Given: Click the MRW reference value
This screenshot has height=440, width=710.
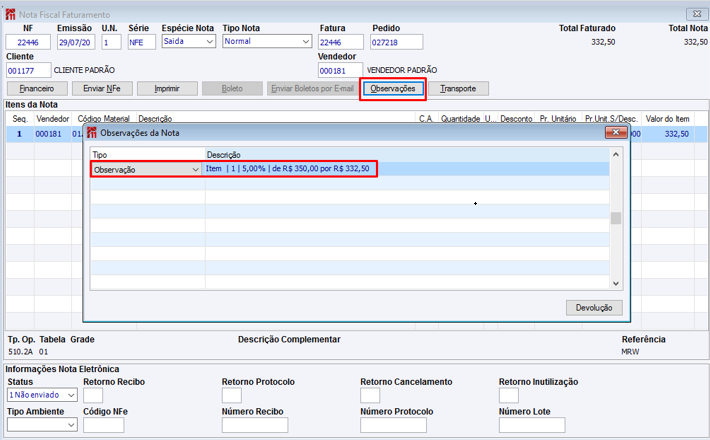Looking at the screenshot, I should (x=630, y=352).
